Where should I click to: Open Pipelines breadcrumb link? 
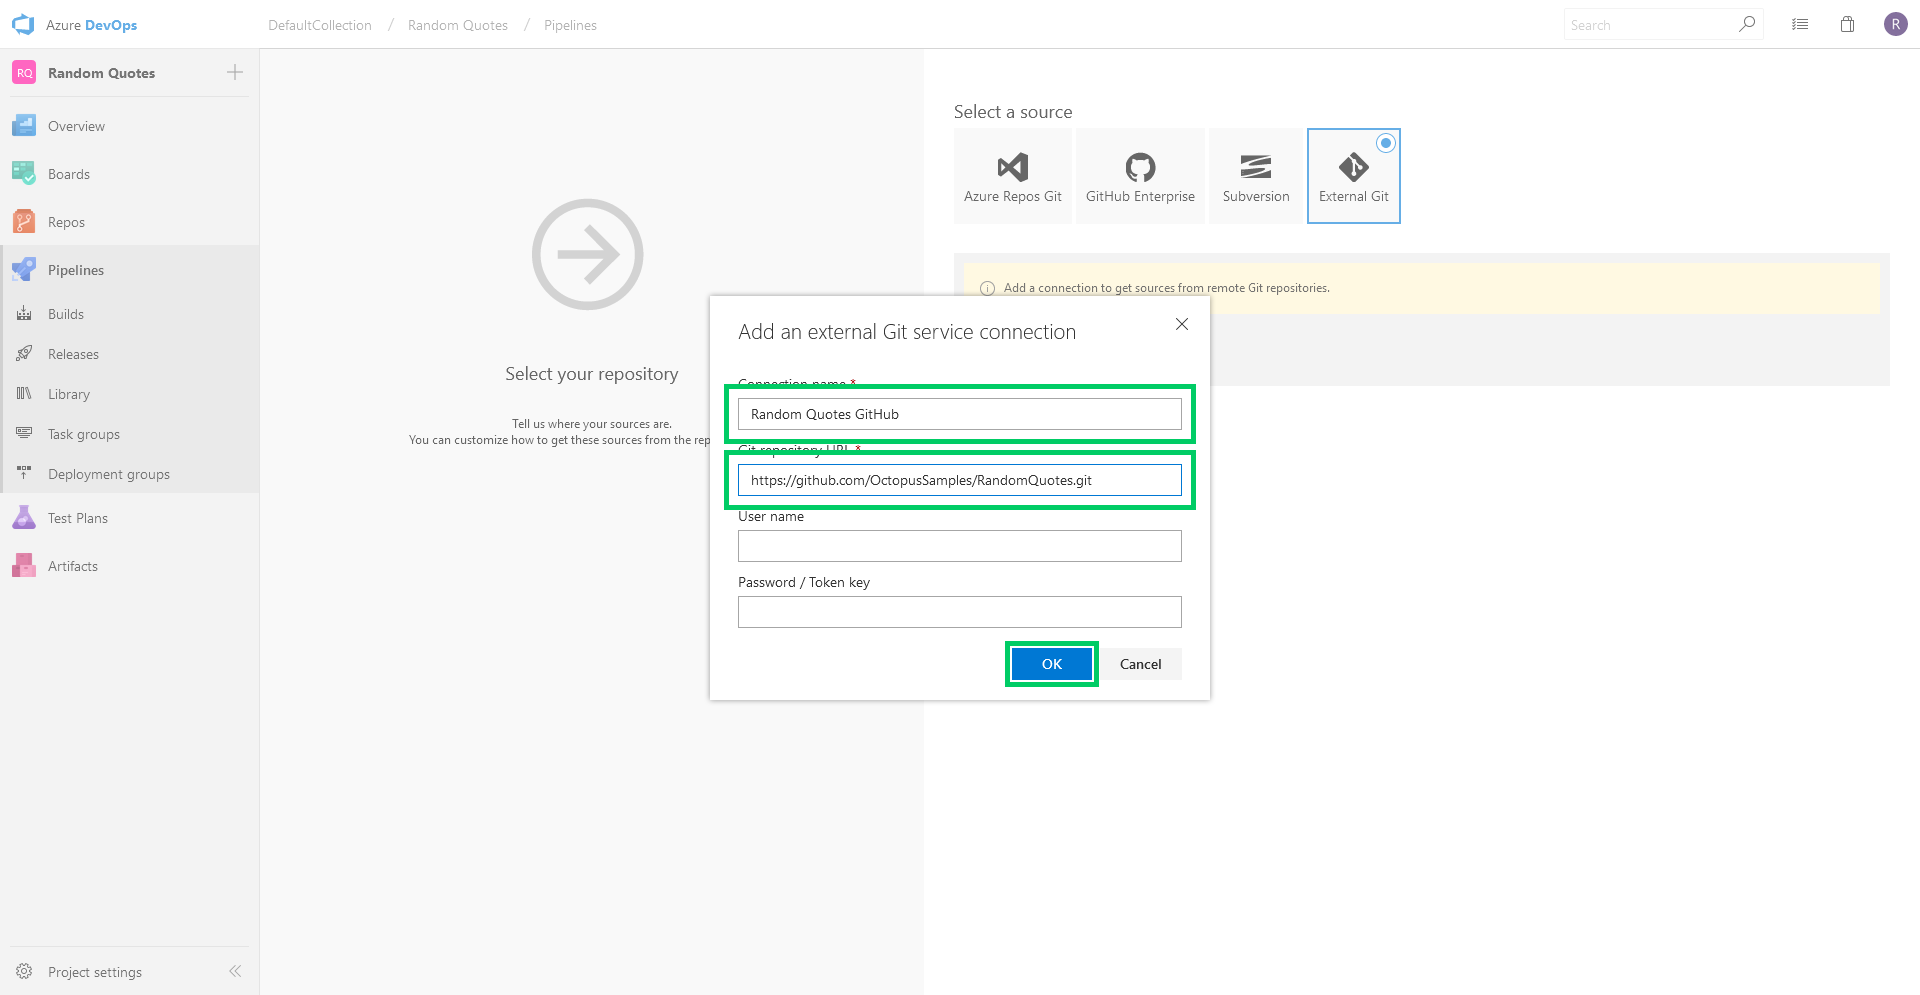point(570,25)
